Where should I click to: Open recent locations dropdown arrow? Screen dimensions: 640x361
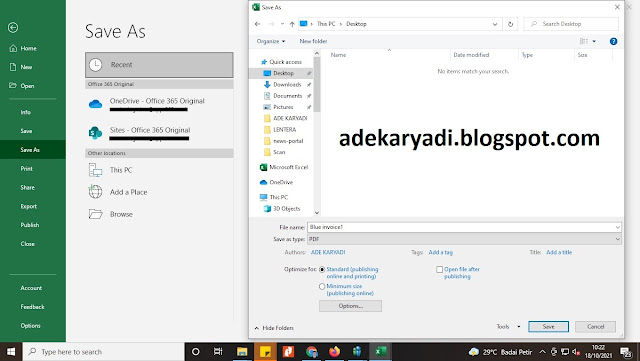pyautogui.click(x=282, y=24)
